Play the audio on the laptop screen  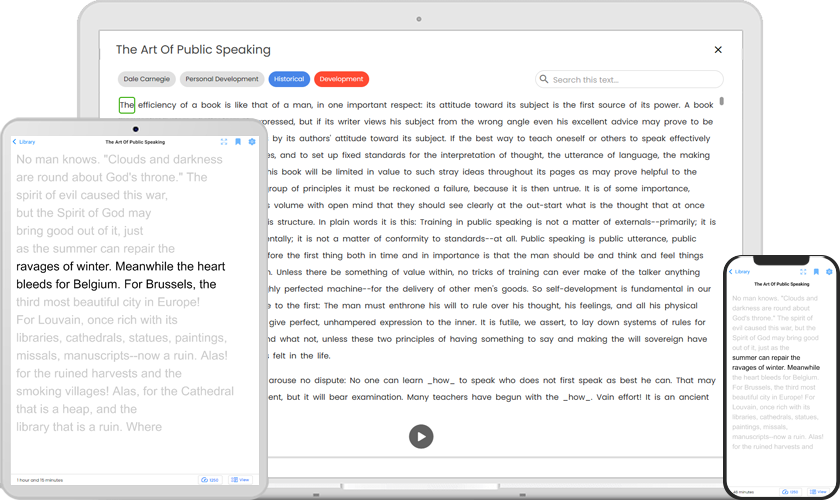[x=421, y=436]
